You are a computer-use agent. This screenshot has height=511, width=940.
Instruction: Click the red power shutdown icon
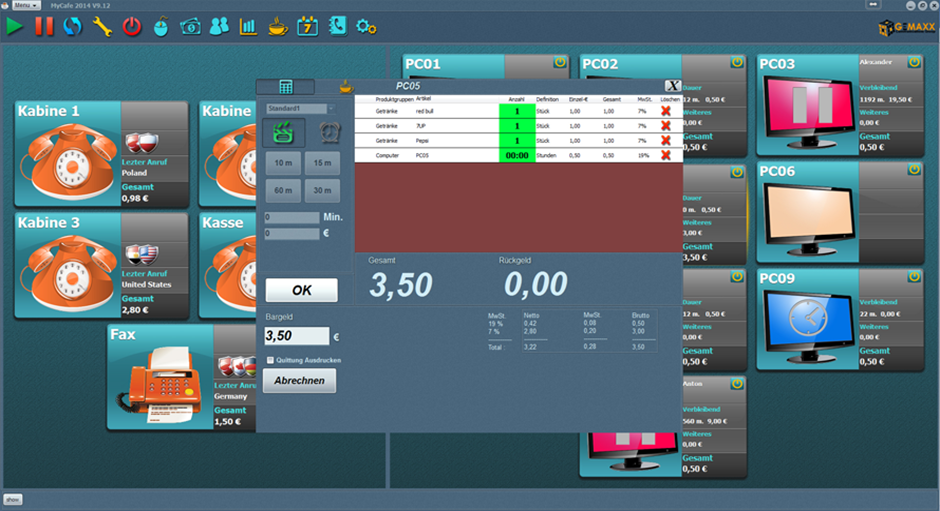click(x=132, y=27)
